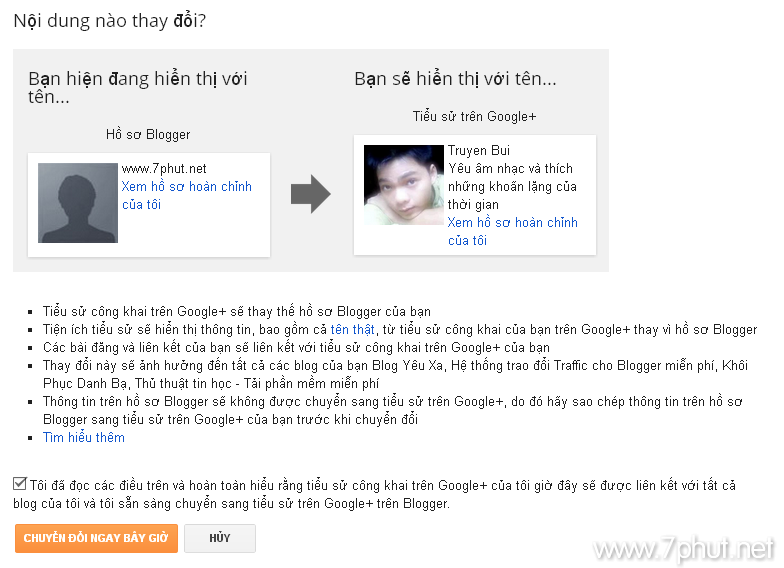Open the "Tìm hiểu thêm" link

84,438
